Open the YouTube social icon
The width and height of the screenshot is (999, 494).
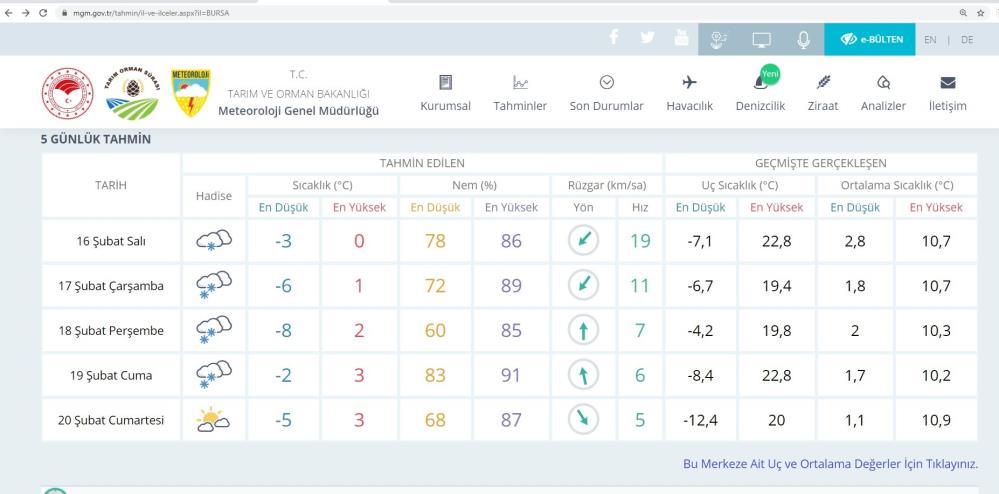coord(682,39)
